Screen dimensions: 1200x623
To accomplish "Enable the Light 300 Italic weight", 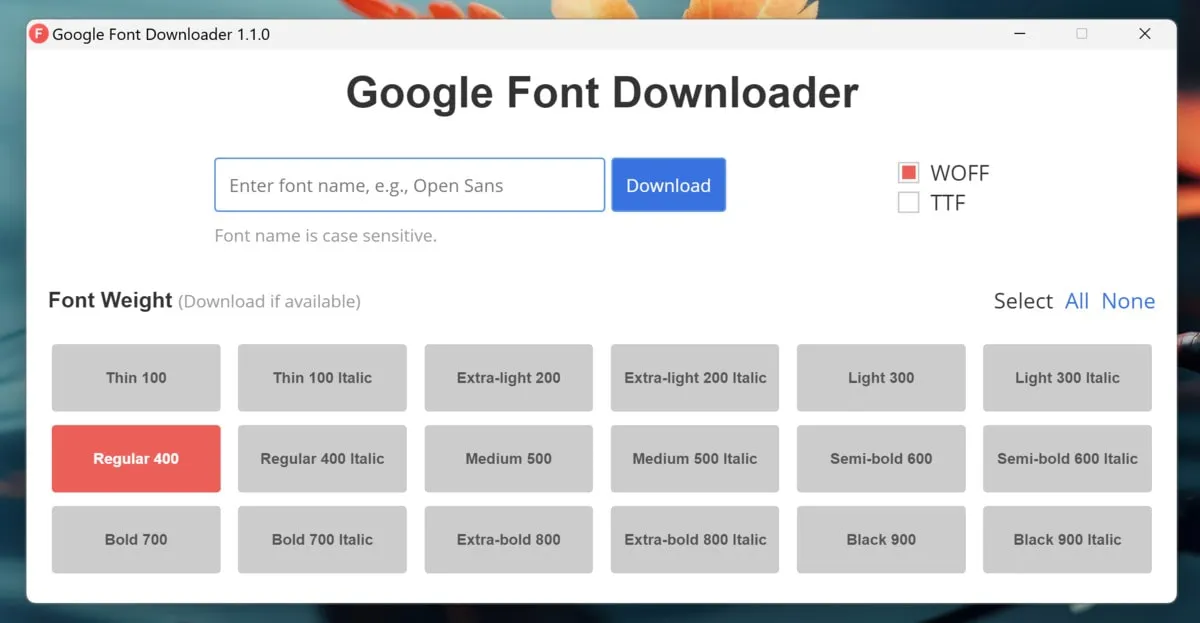I will (1067, 378).
